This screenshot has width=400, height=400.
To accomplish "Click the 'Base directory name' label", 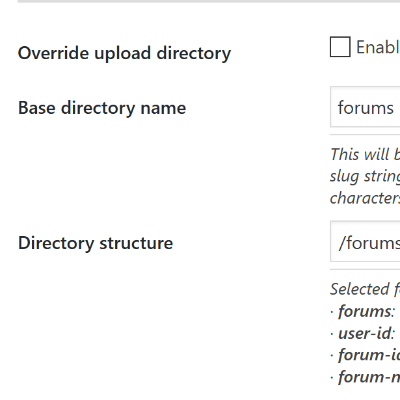I will [x=102, y=108].
